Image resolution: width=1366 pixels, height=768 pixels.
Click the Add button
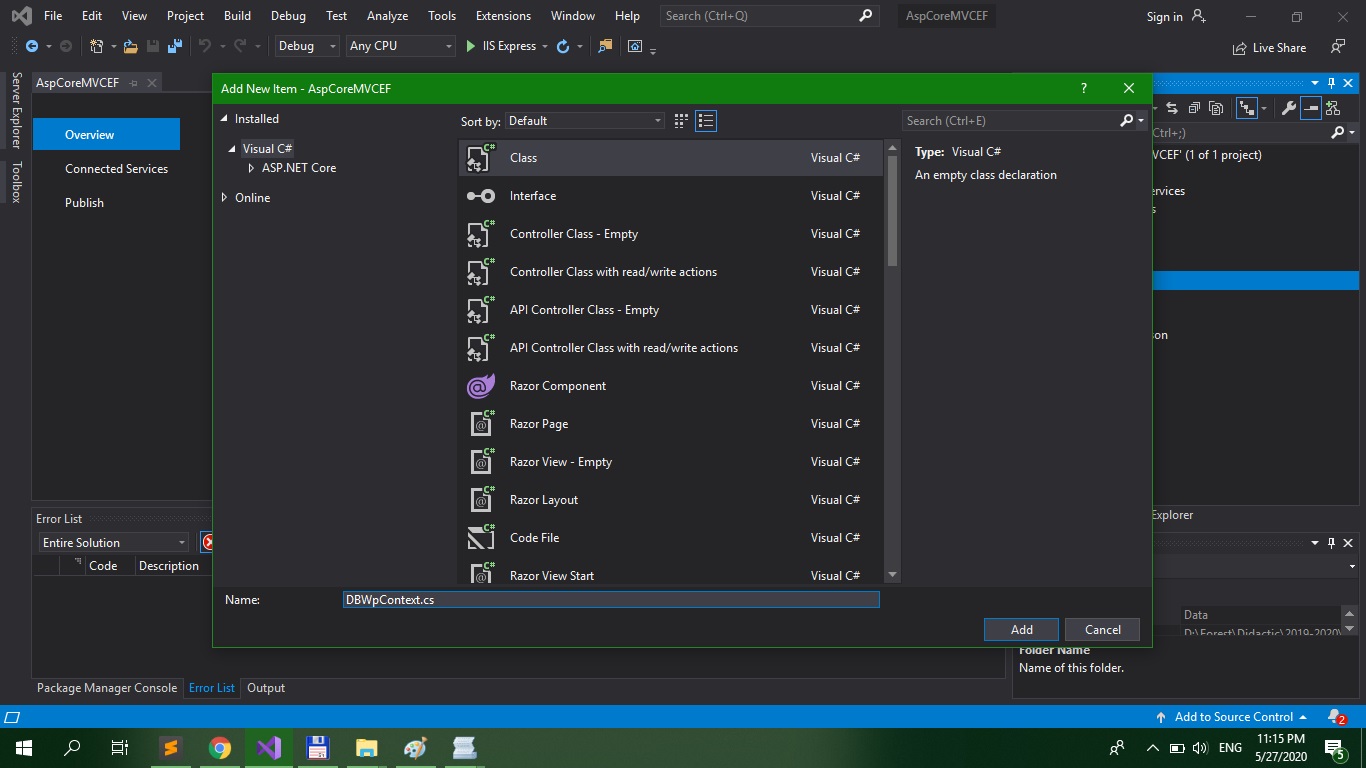coord(1021,629)
